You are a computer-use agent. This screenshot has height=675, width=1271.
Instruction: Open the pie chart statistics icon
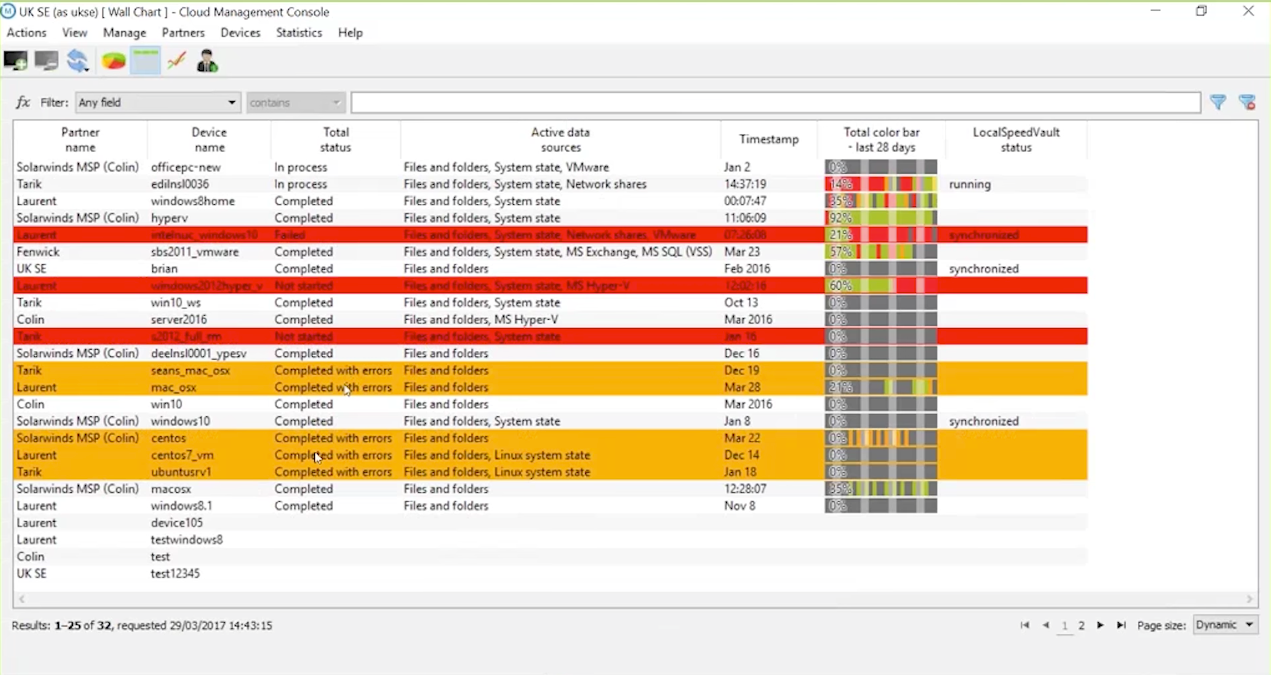114,62
